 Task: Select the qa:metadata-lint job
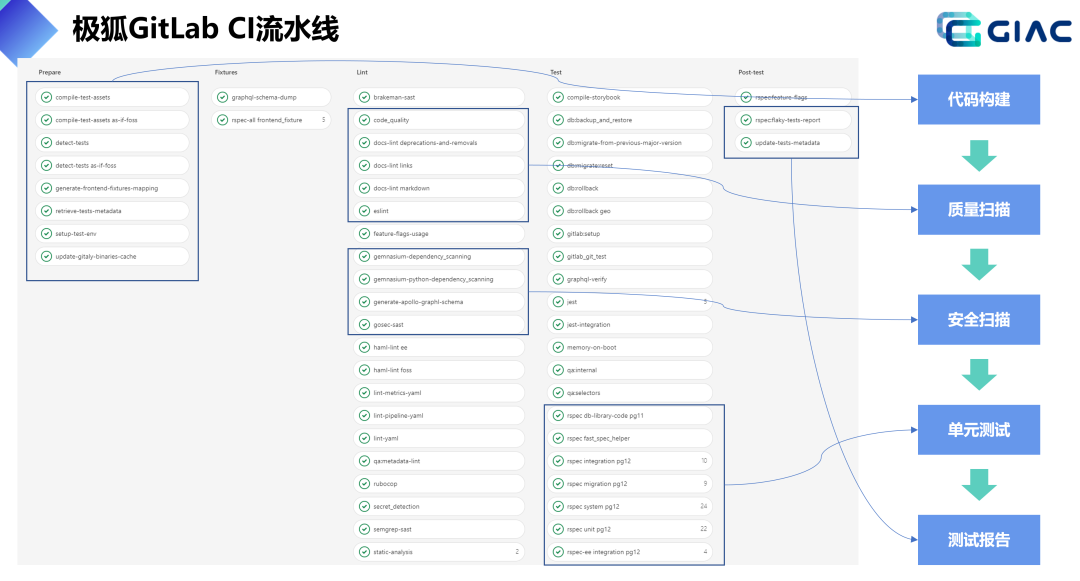[439, 461]
